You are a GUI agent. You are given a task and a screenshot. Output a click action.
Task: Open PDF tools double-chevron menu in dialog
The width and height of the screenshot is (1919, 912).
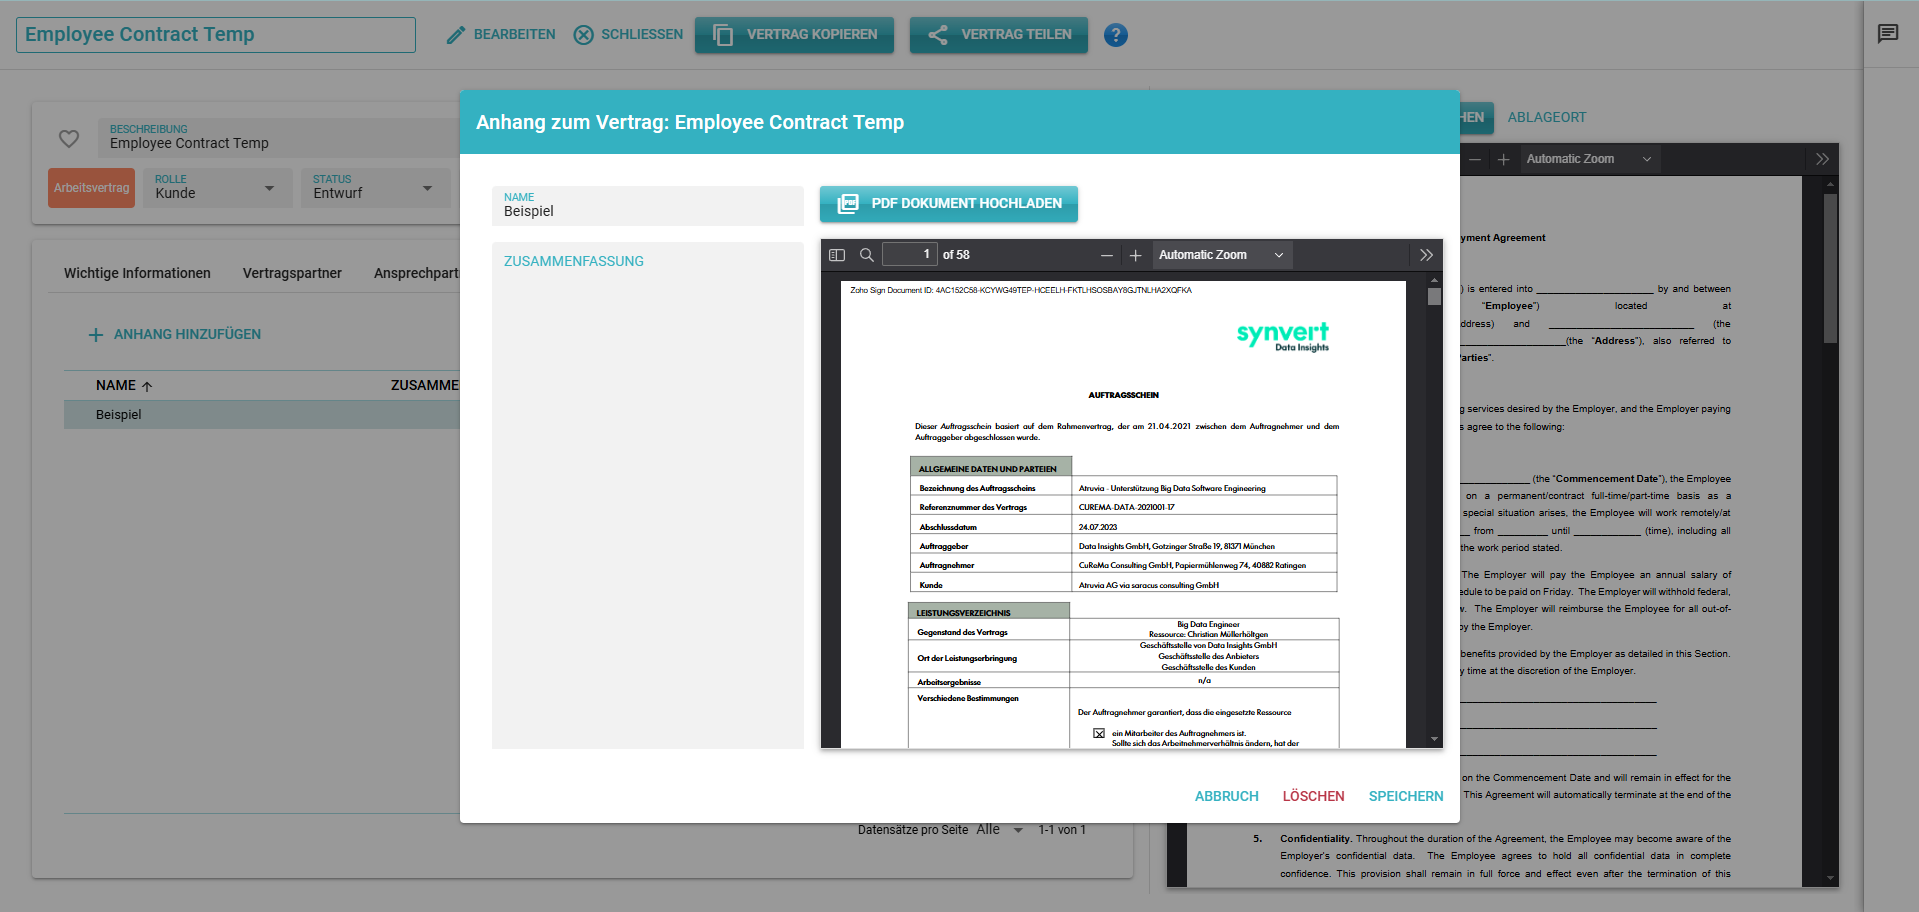click(1426, 255)
